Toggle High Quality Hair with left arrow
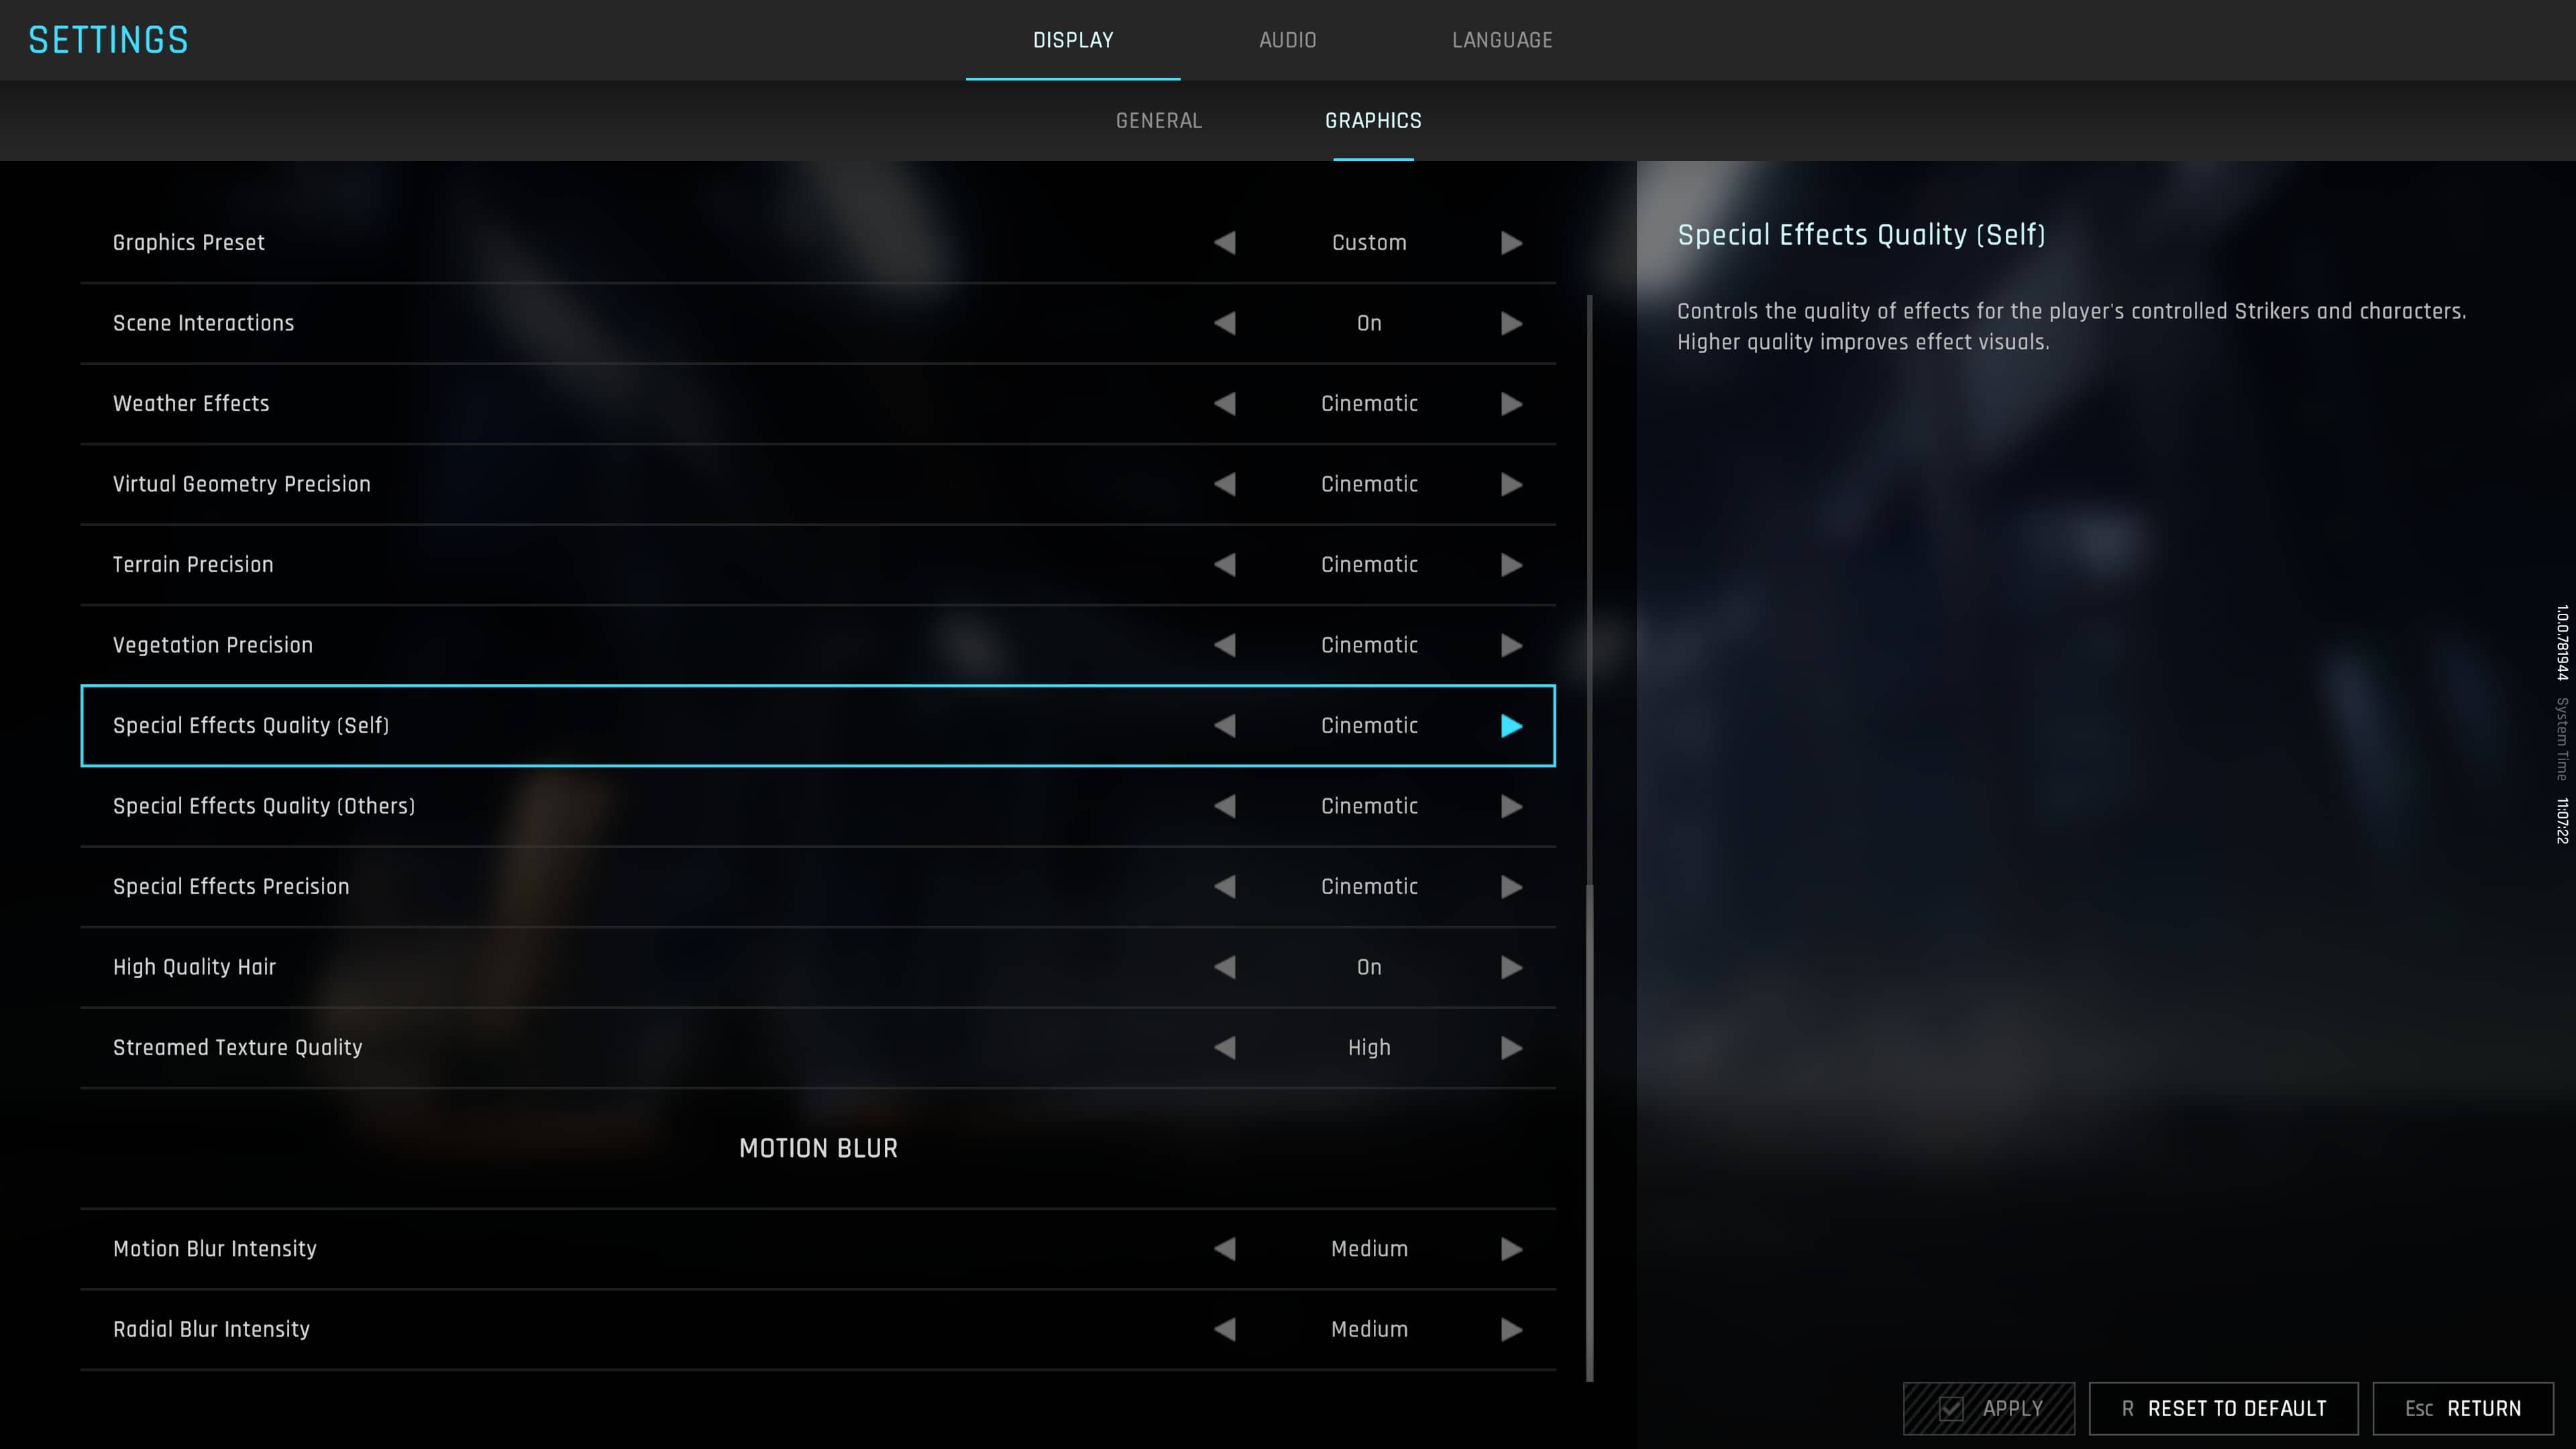 tap(1225, 967)
